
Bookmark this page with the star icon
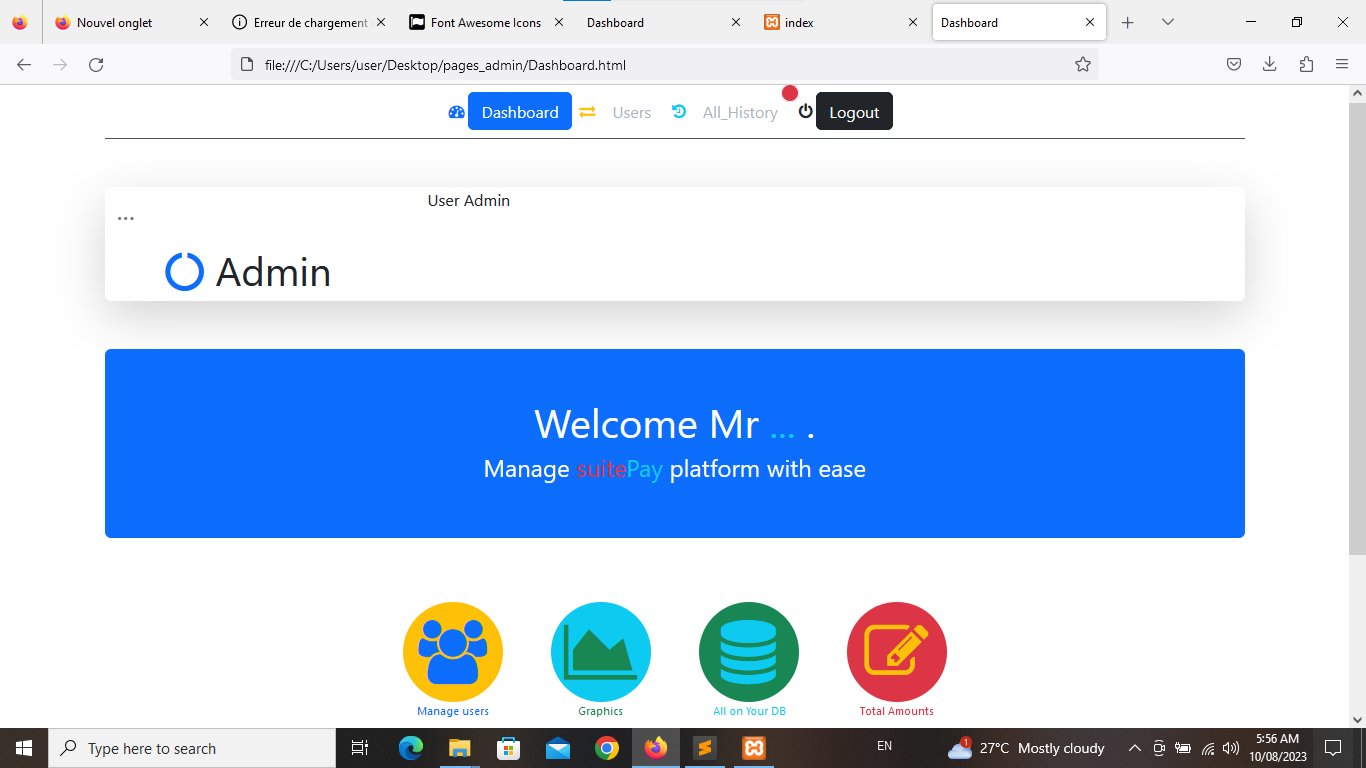point(1082,64)
